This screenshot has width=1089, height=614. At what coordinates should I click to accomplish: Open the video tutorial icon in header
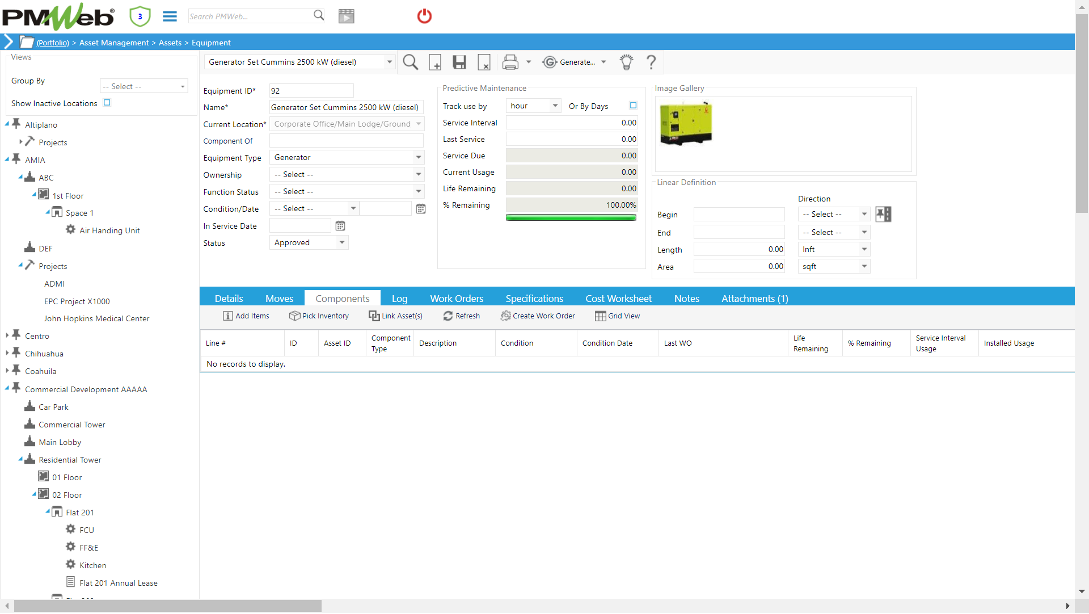point(347,16)
